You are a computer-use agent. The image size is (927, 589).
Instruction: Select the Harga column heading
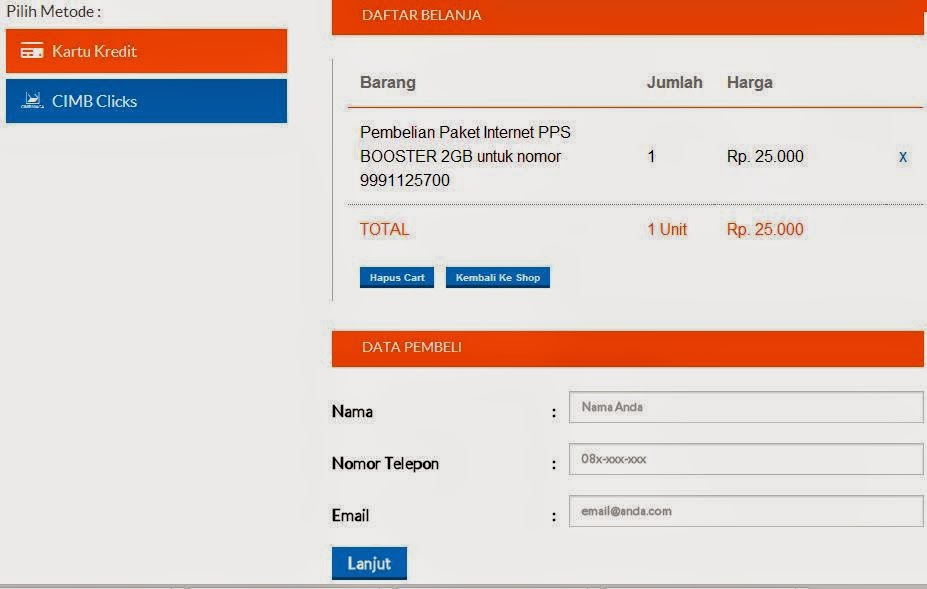tap(751, 83)
